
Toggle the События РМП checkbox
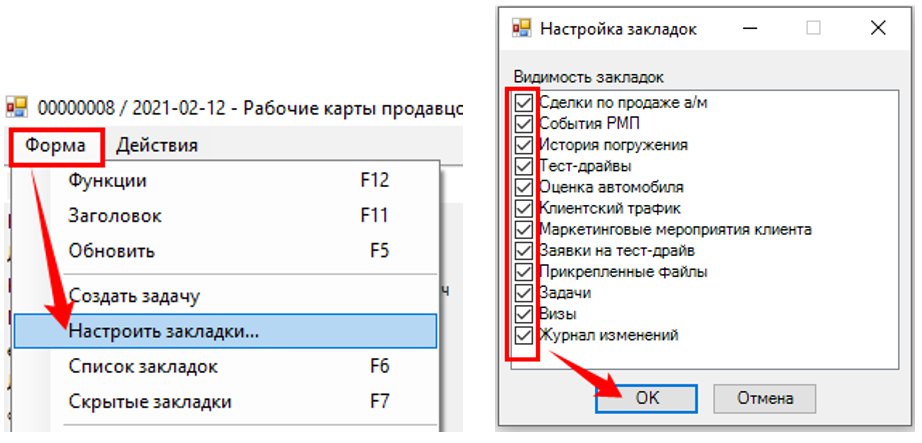(x=524, y=123)
